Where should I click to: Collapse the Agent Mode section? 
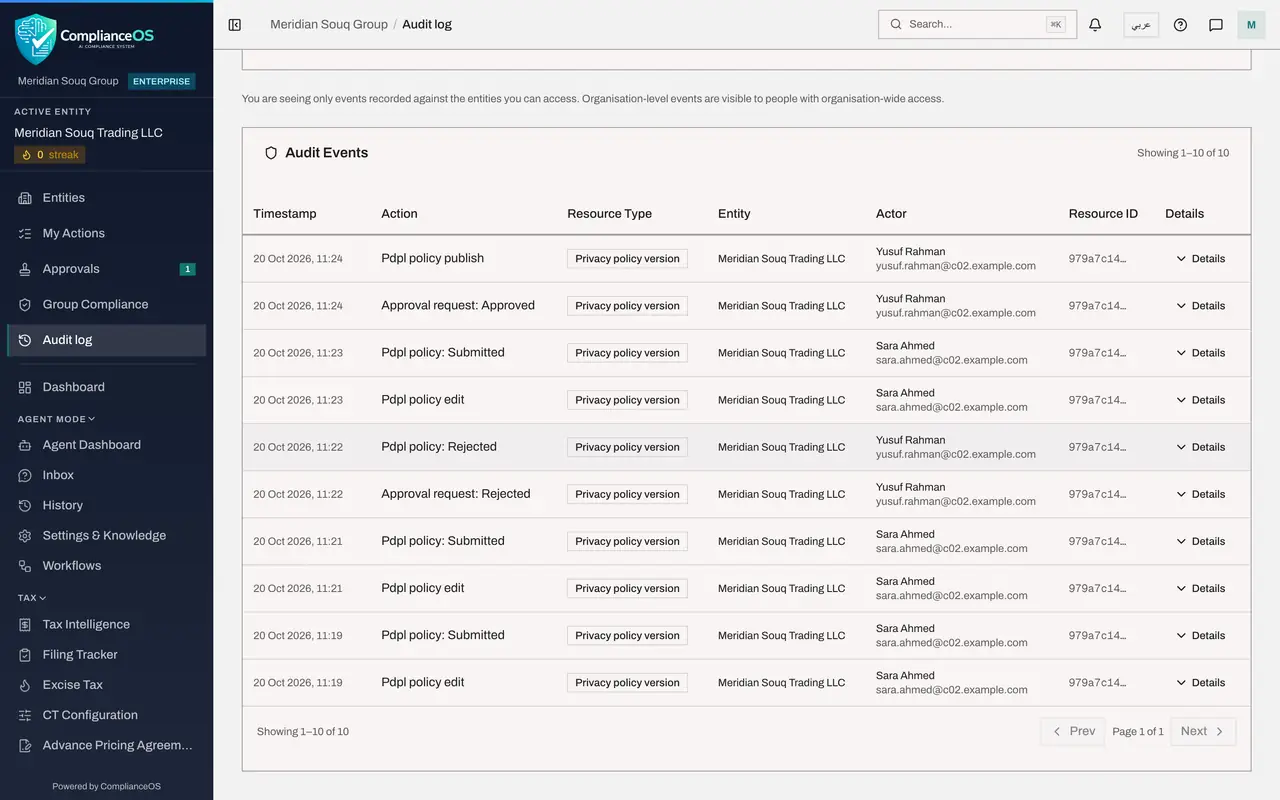pyautogui.click(x=56, y=419)
